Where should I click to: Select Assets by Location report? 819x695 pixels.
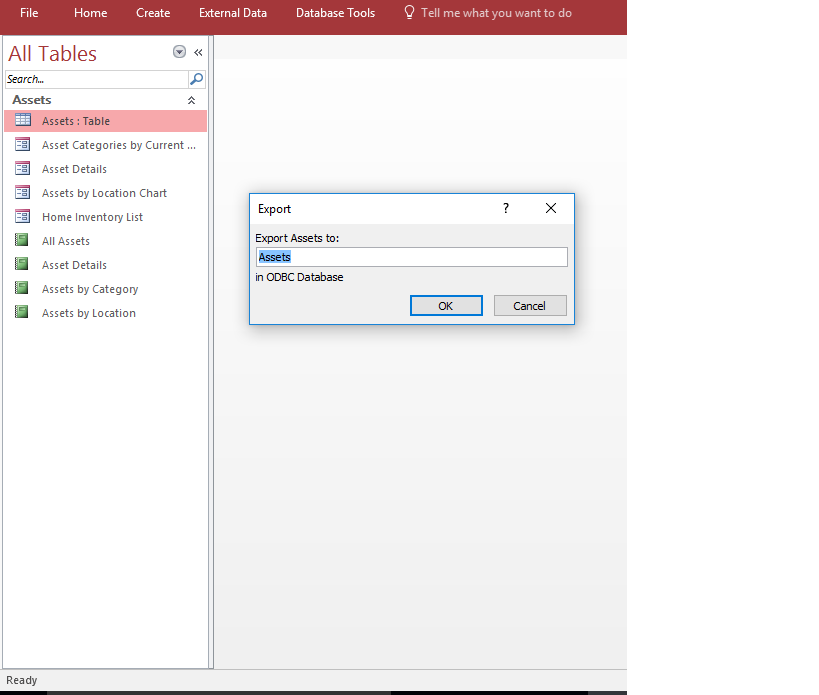pos(106,313)
